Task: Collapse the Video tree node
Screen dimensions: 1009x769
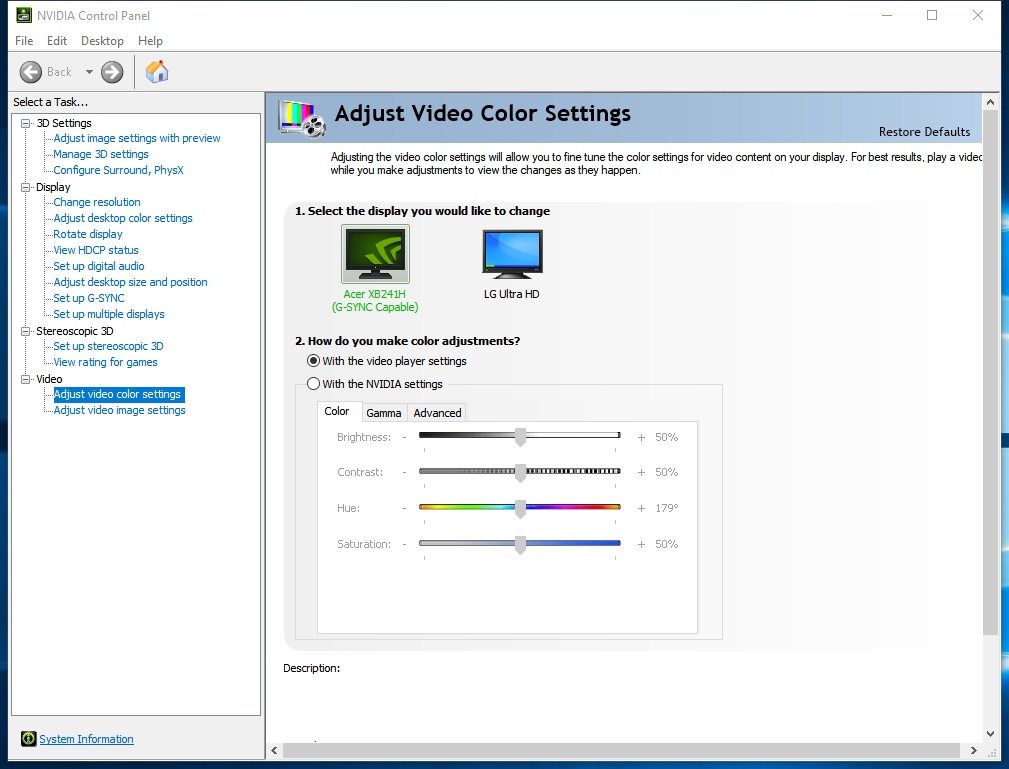Action: [x=26, y=379]
